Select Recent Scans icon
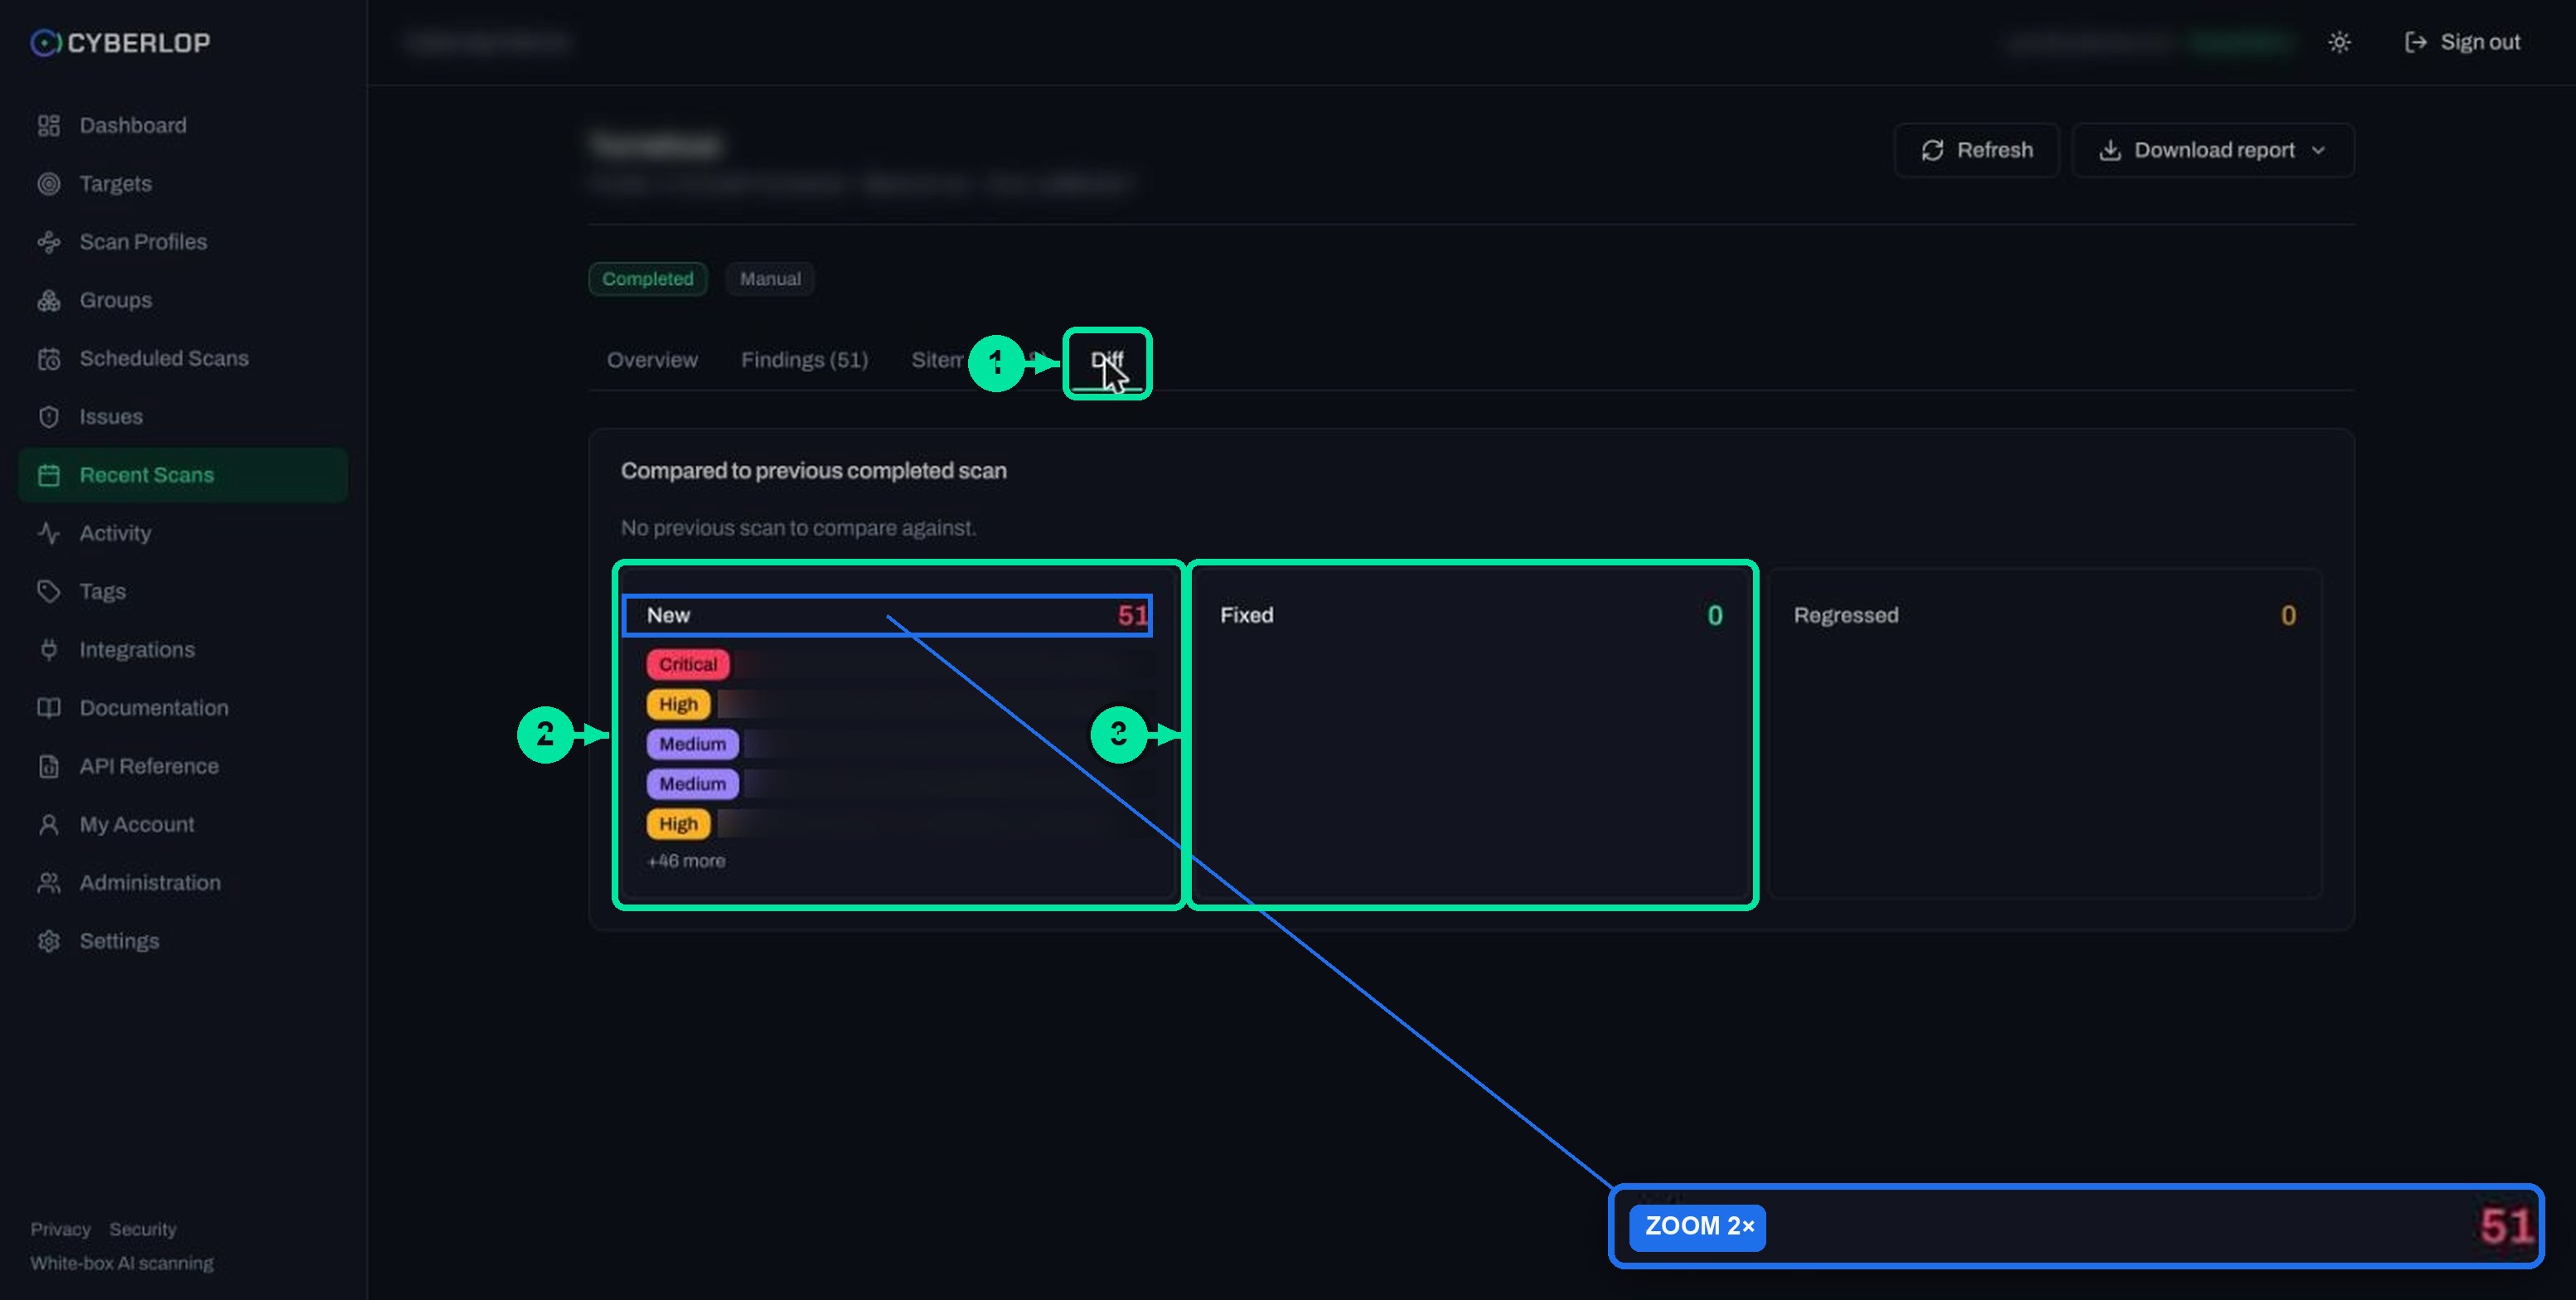 tap(48, 475)
